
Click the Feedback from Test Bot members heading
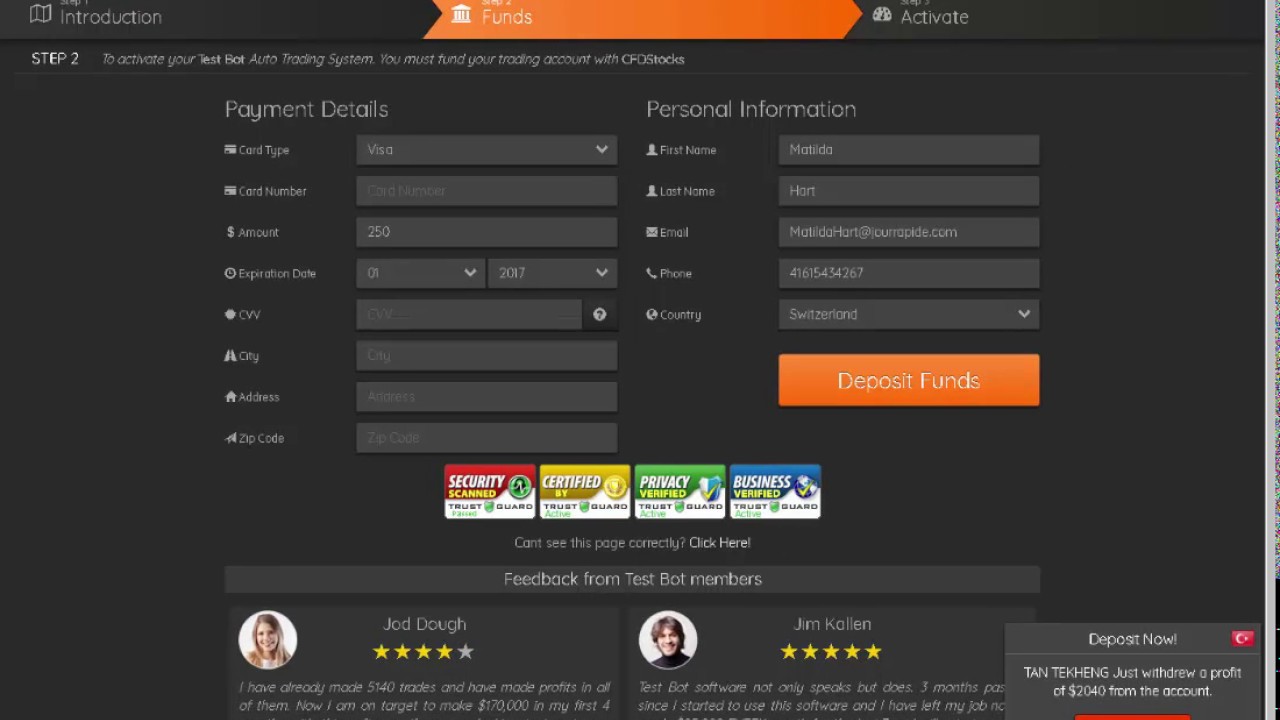(633, 579)
